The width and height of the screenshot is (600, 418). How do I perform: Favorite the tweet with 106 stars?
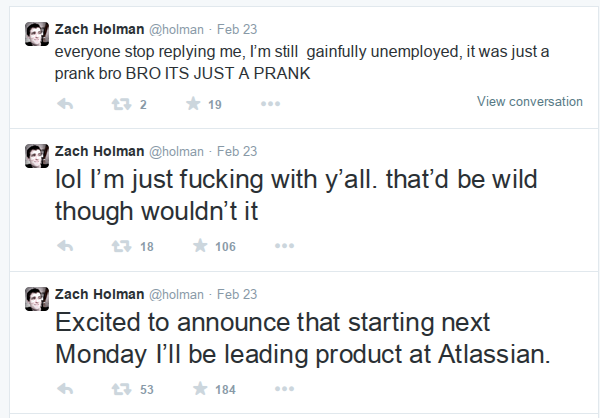tap(200, 246)
